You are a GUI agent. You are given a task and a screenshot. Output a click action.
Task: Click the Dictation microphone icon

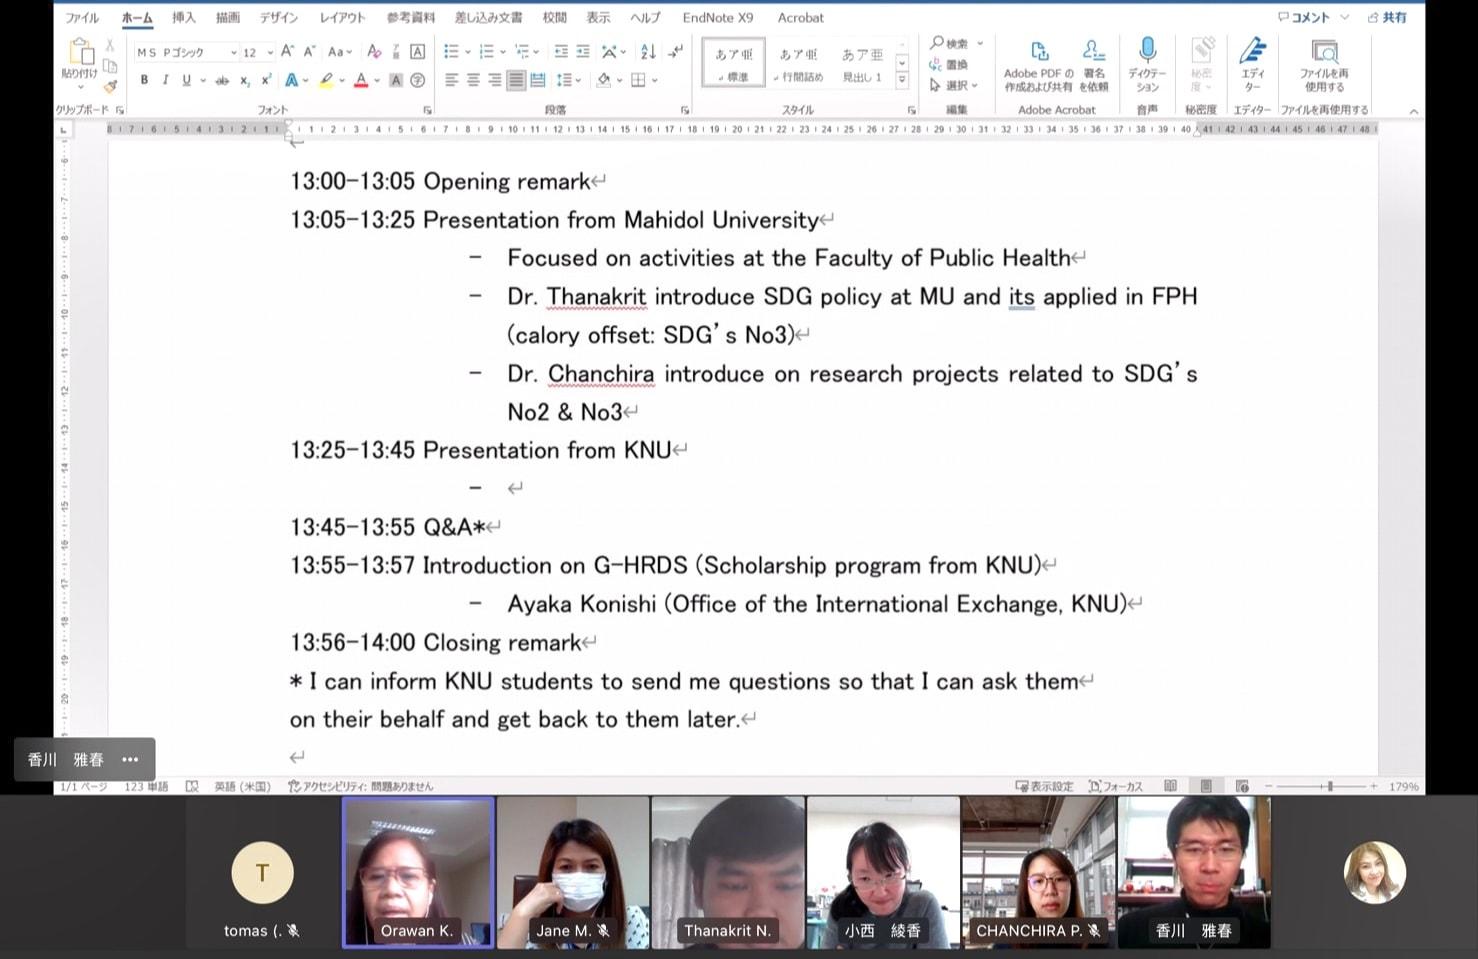tap(1147, 50)
